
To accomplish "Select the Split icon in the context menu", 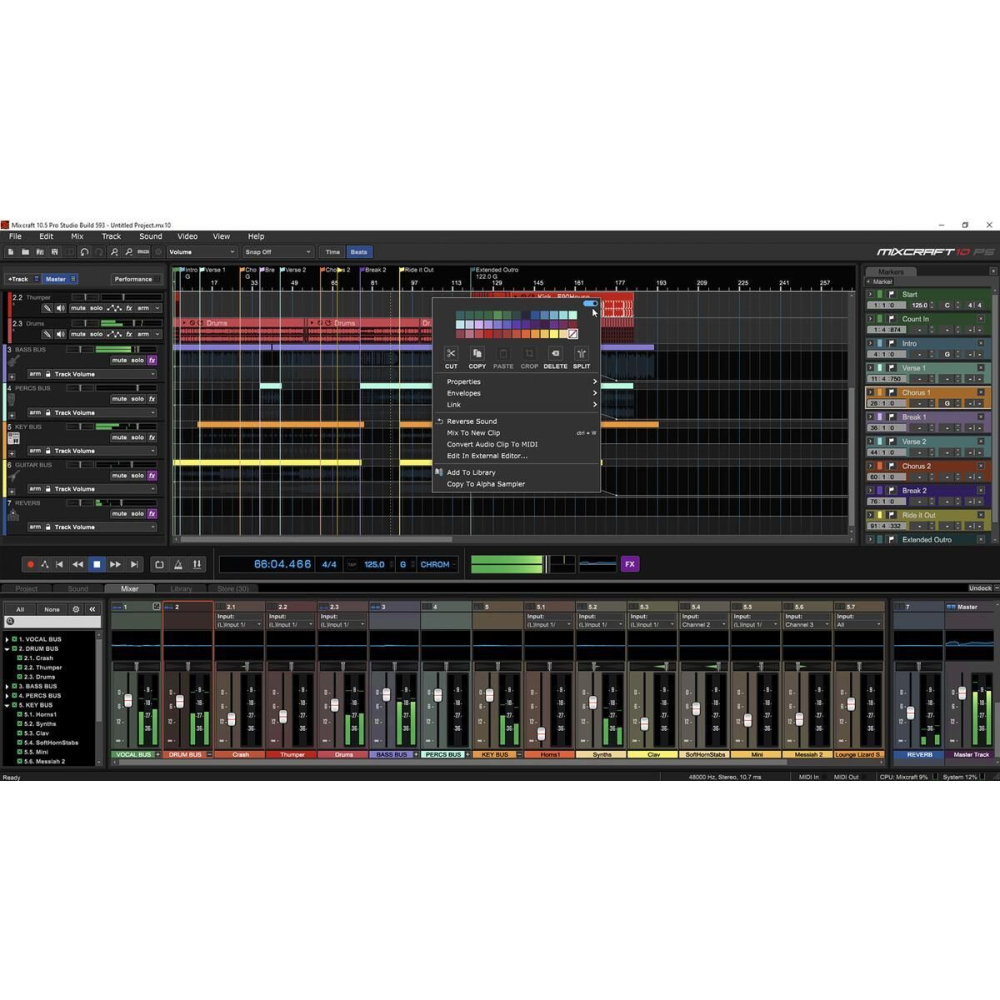I will click(582, 354).
